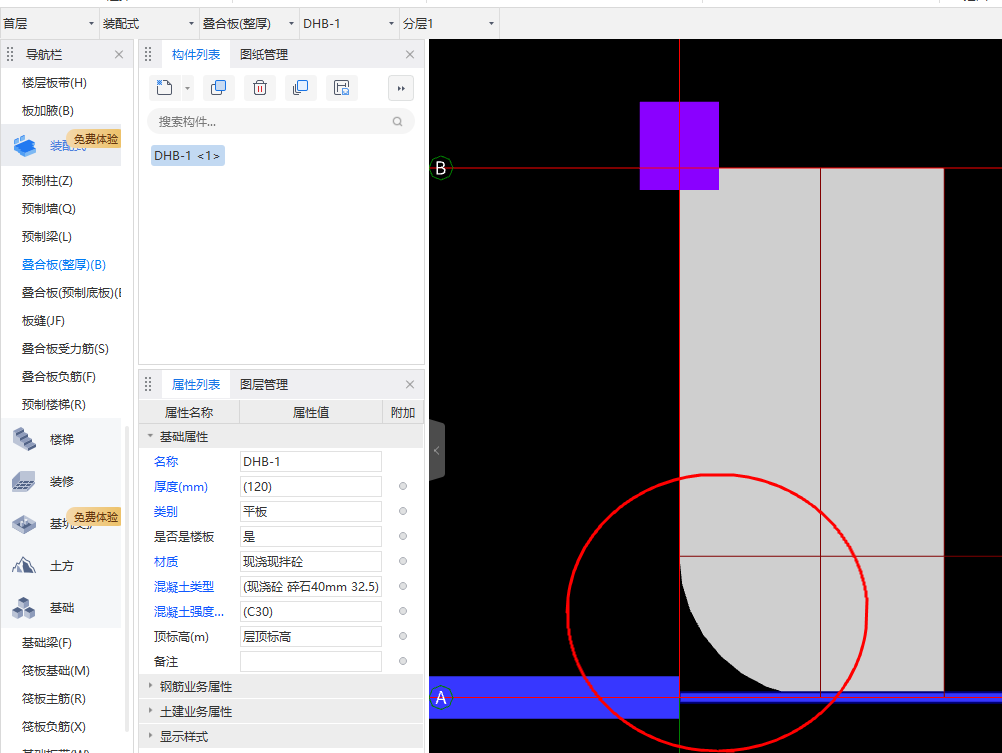Select 叠合板负筋(F) in navigation
Screen dimensions: 1002x753
click(x=59, y=376)
